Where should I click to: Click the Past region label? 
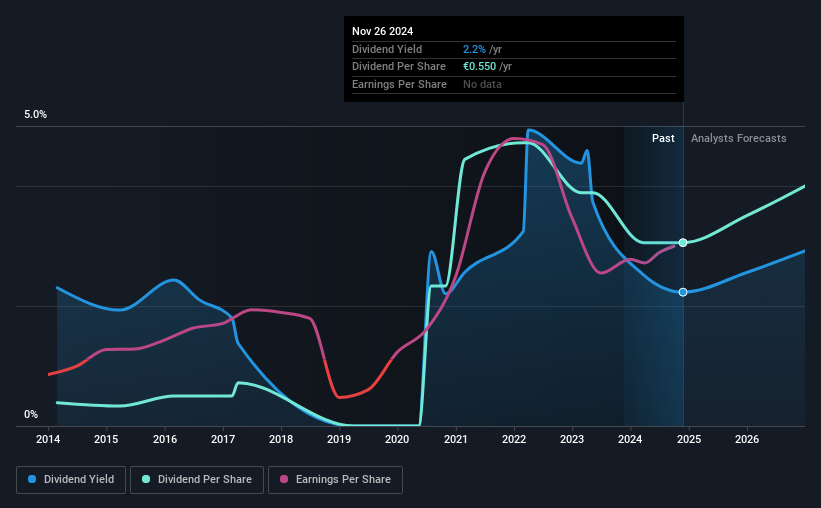(x=663, y=138)
